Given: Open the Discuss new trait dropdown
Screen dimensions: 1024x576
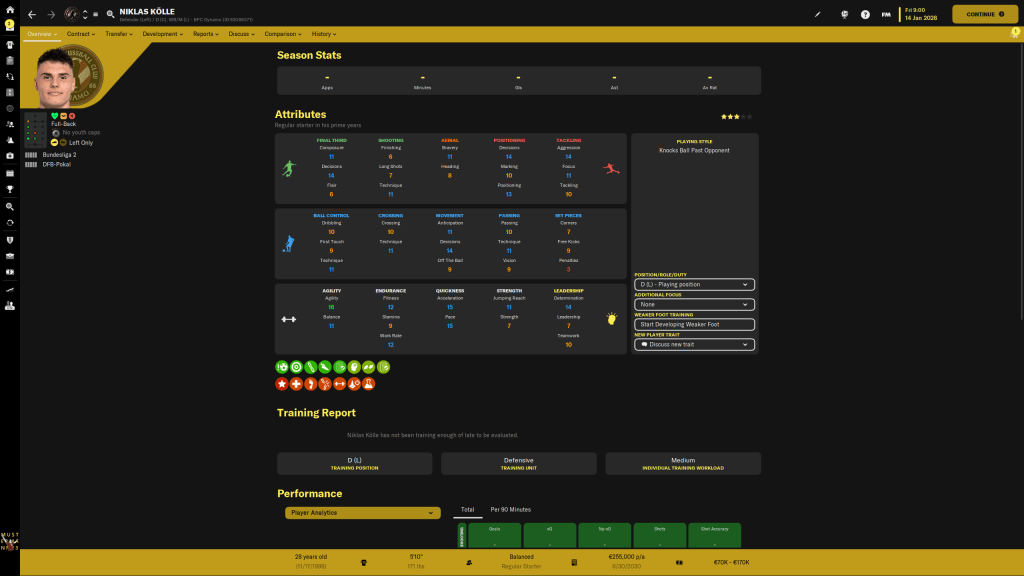Looking at the screenshot, I should tap(694, 344).
